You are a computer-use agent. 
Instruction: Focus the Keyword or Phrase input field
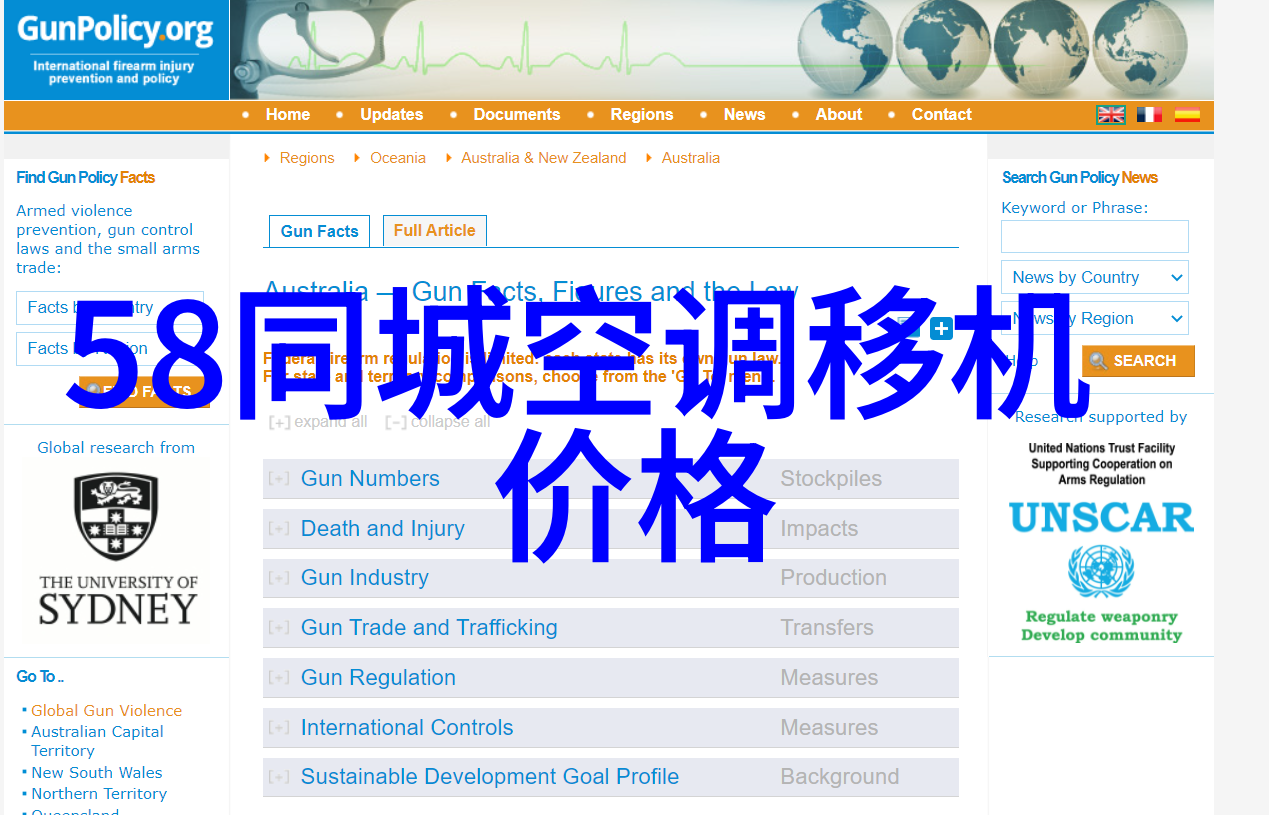(1095, 237)
